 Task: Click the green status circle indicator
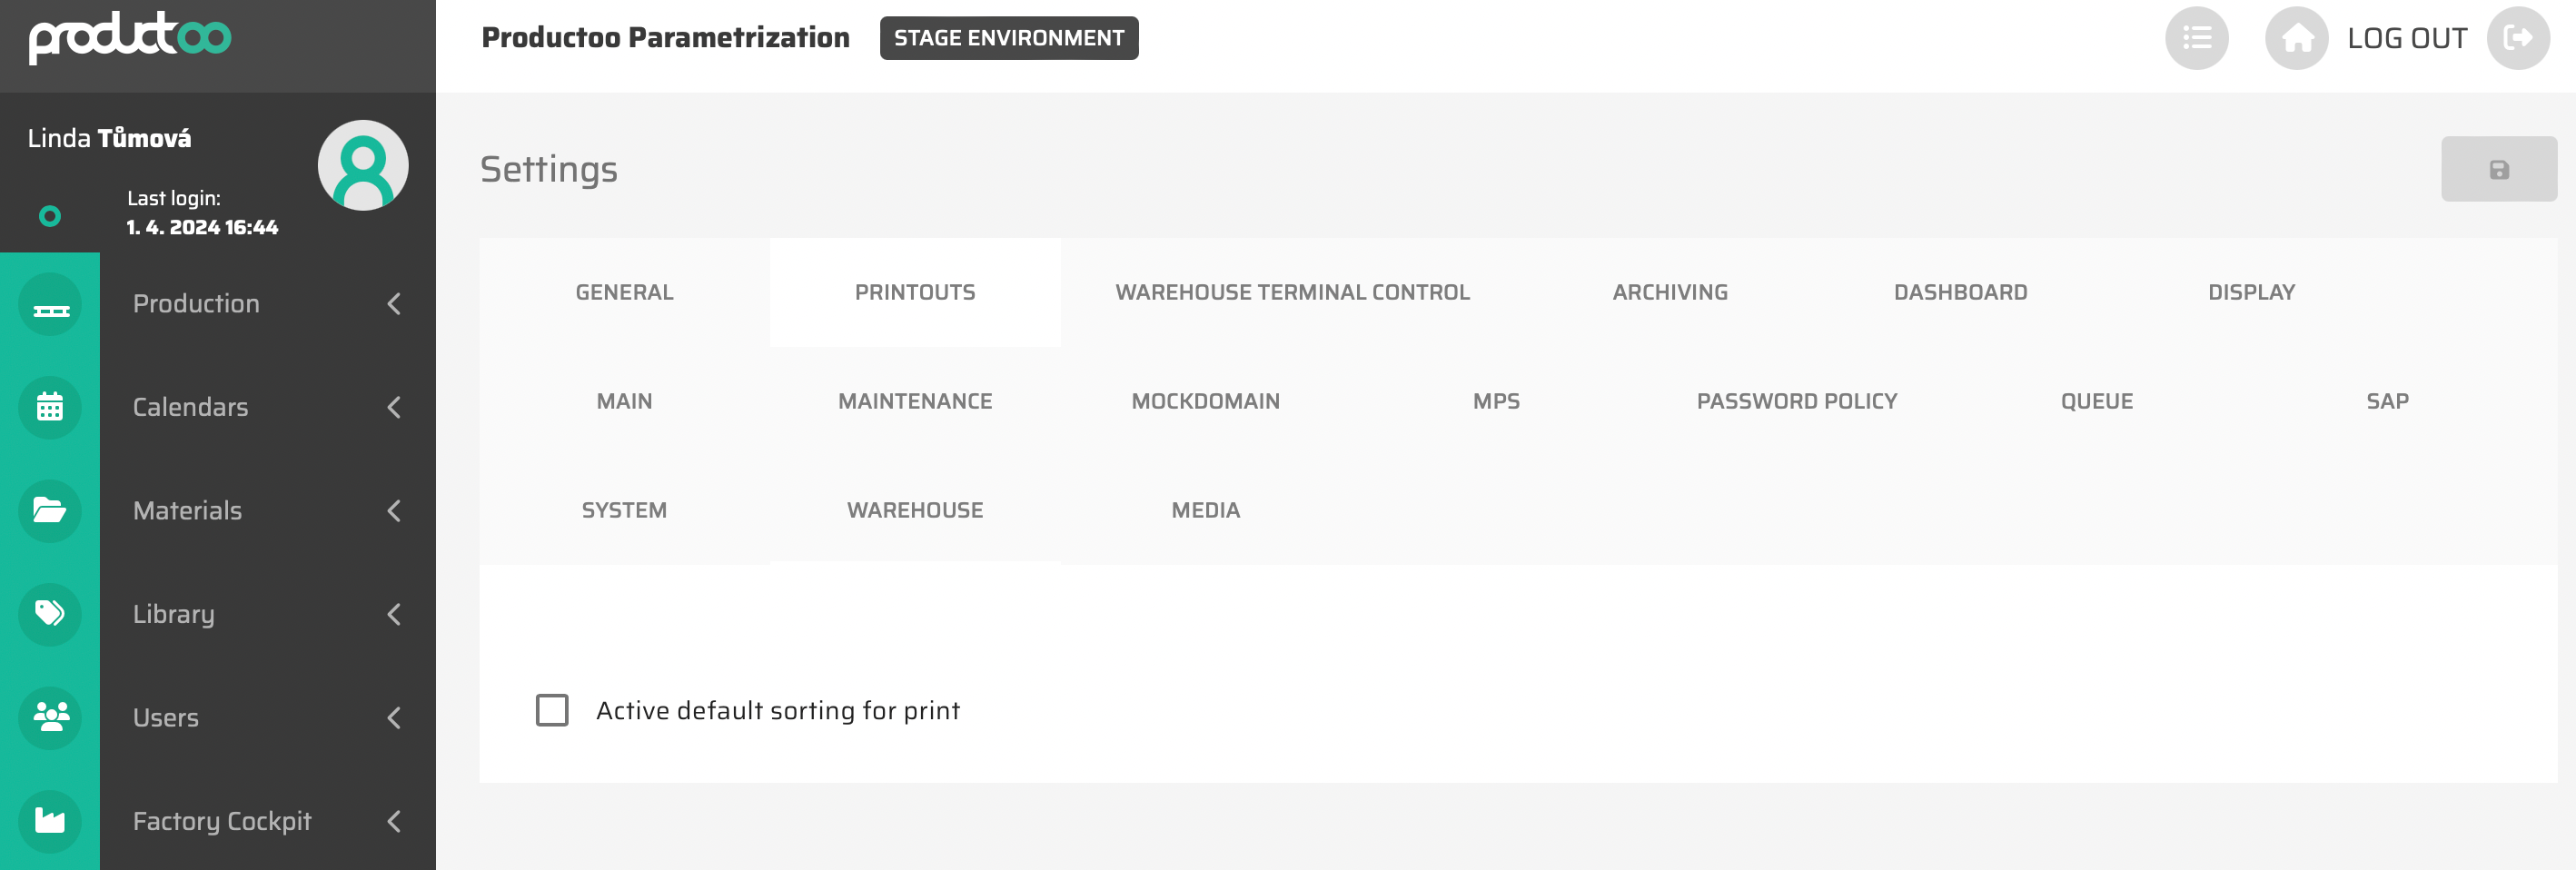50,216
